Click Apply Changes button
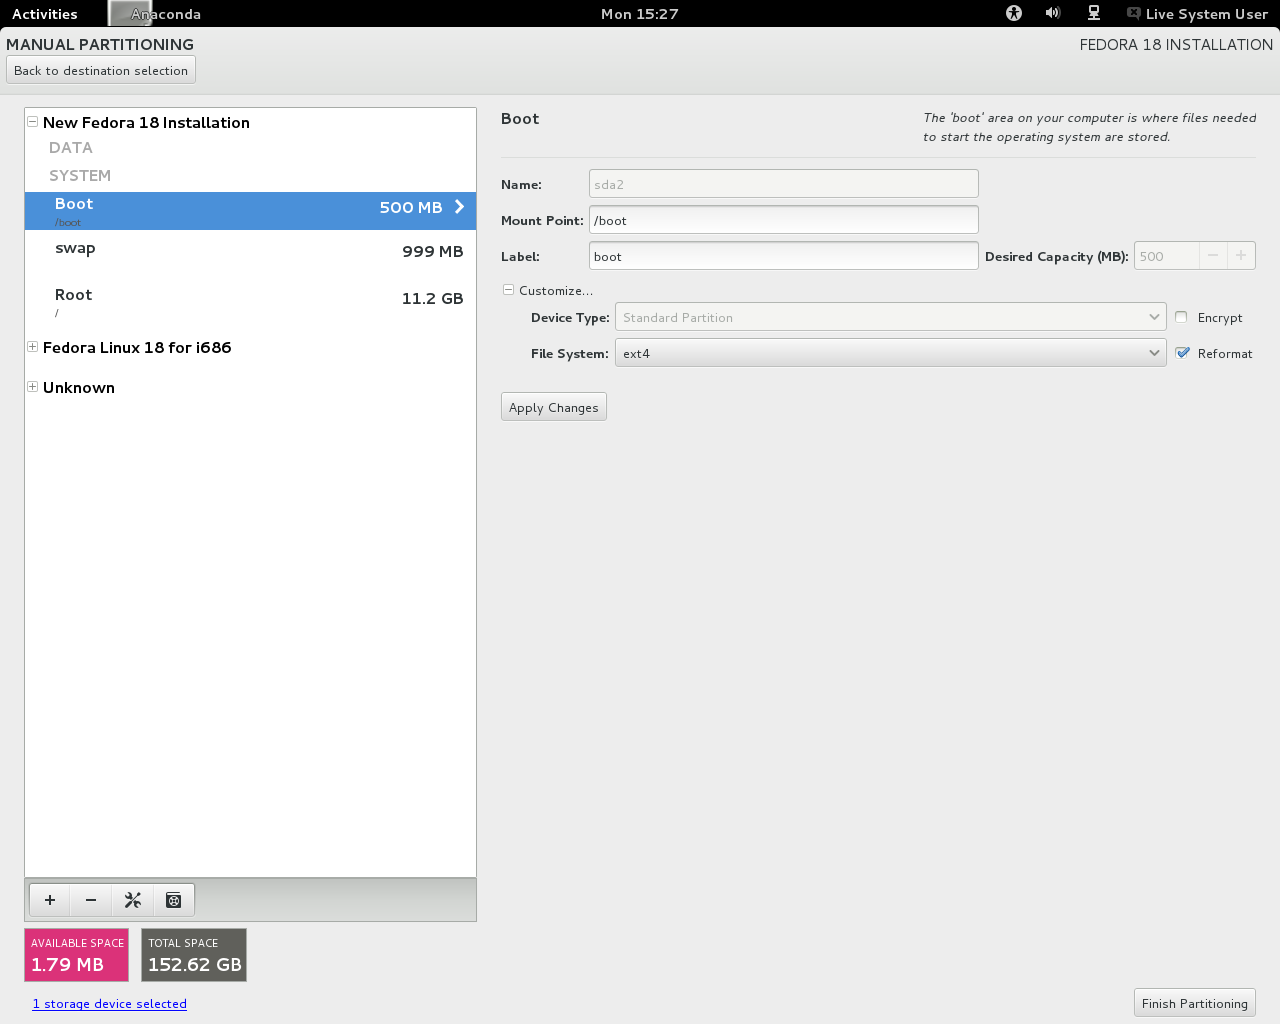 click(x=553, y=407)
